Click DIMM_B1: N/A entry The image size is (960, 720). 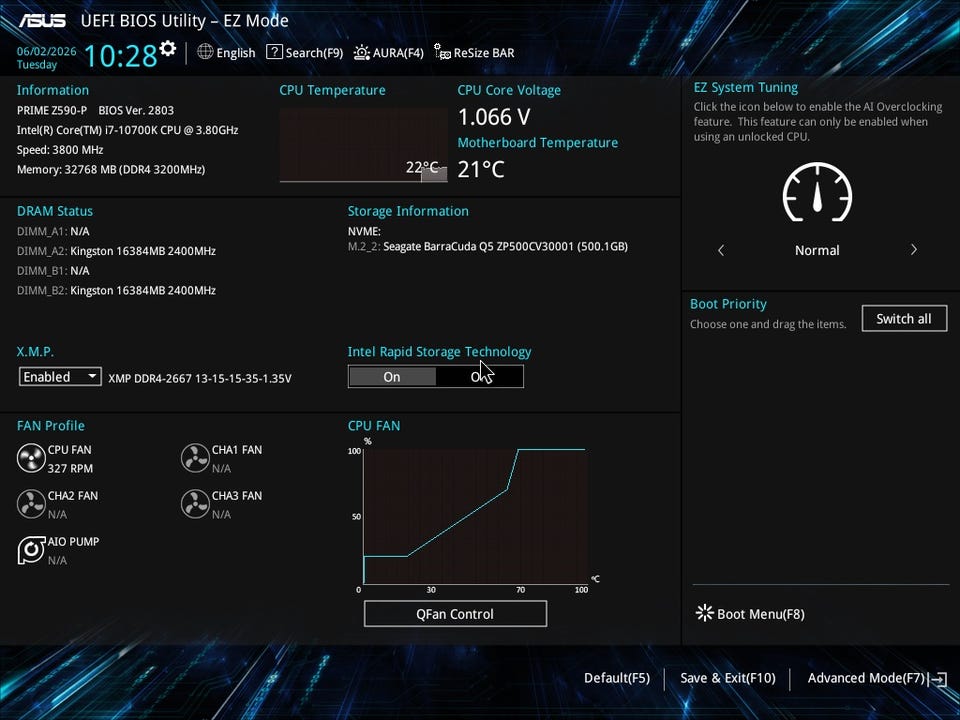[x=53, y=271]
